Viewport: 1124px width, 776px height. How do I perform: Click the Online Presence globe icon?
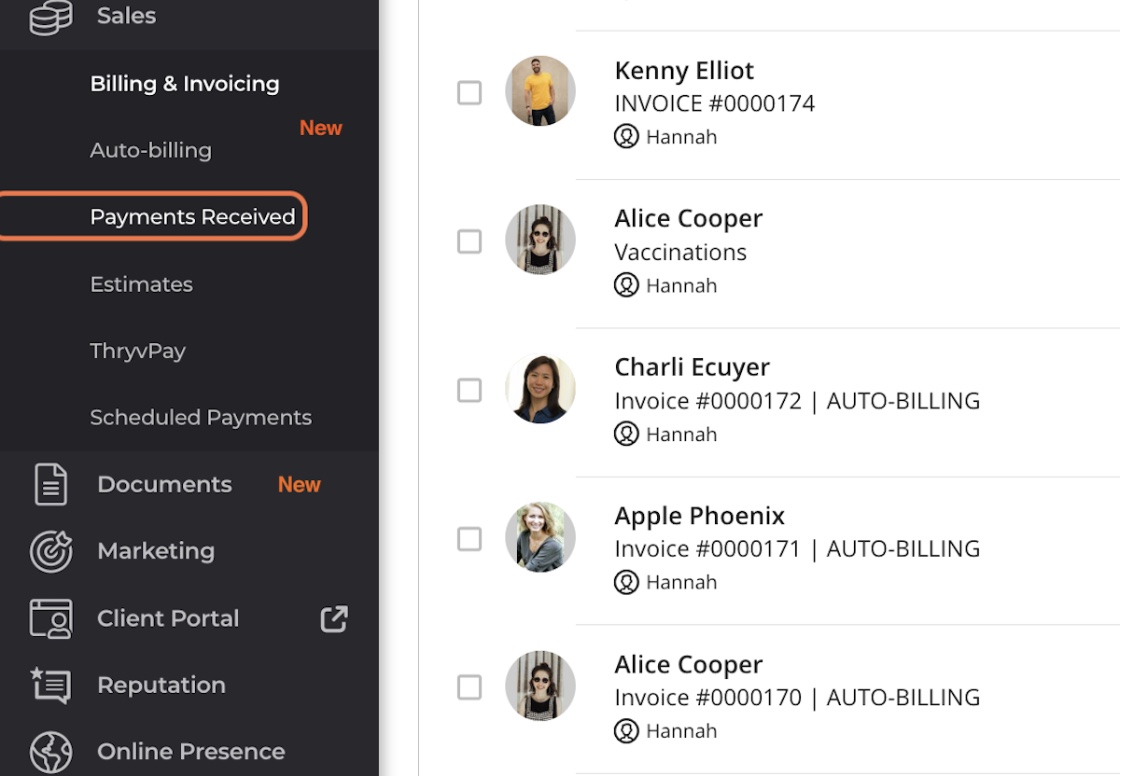(x=51, y=752)
